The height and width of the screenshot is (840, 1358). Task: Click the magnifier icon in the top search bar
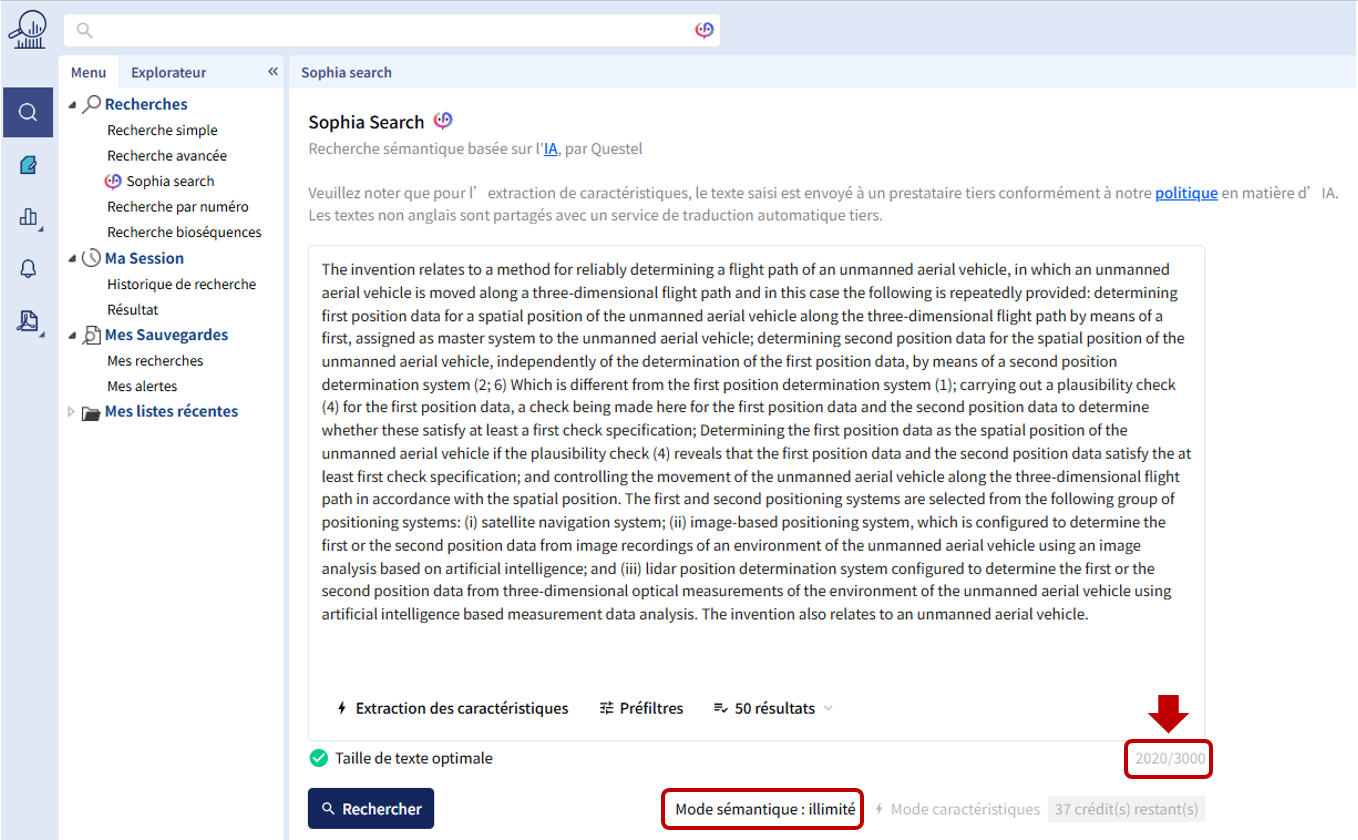(85, 30)
